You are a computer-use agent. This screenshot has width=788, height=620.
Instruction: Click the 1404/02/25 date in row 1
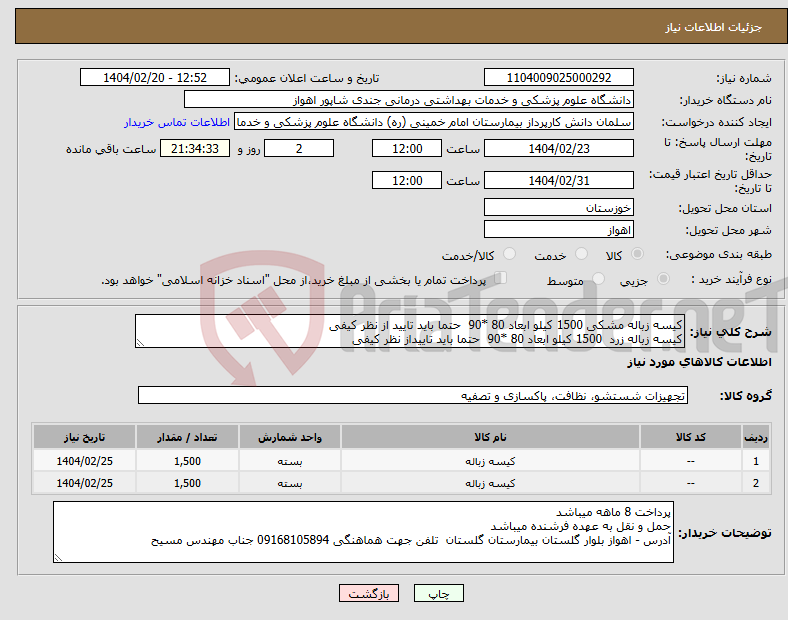tap(84, 461)
